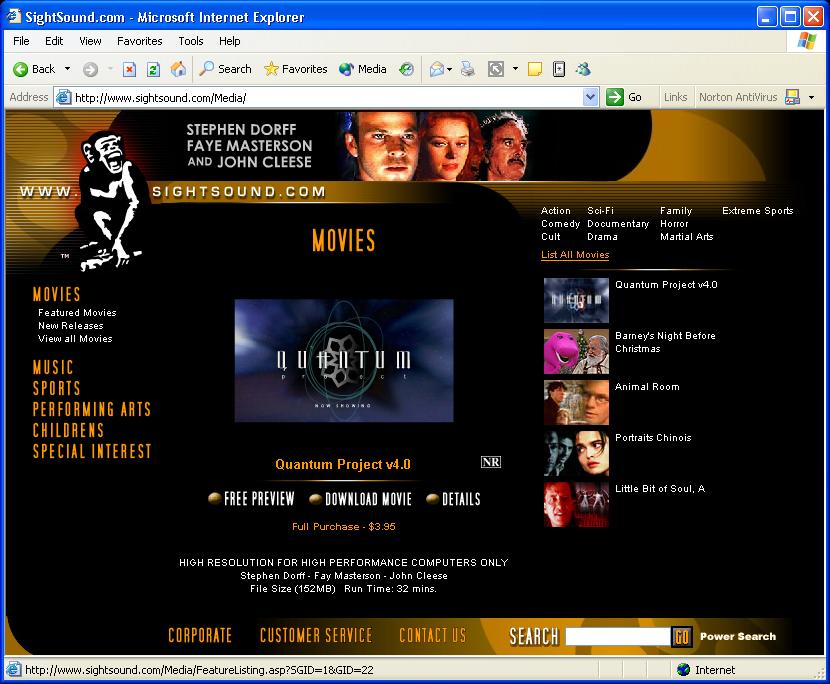This screenshot has height=684, width=830.
Task: Open the address bar URL dropdown
Action: click(590, 97)
